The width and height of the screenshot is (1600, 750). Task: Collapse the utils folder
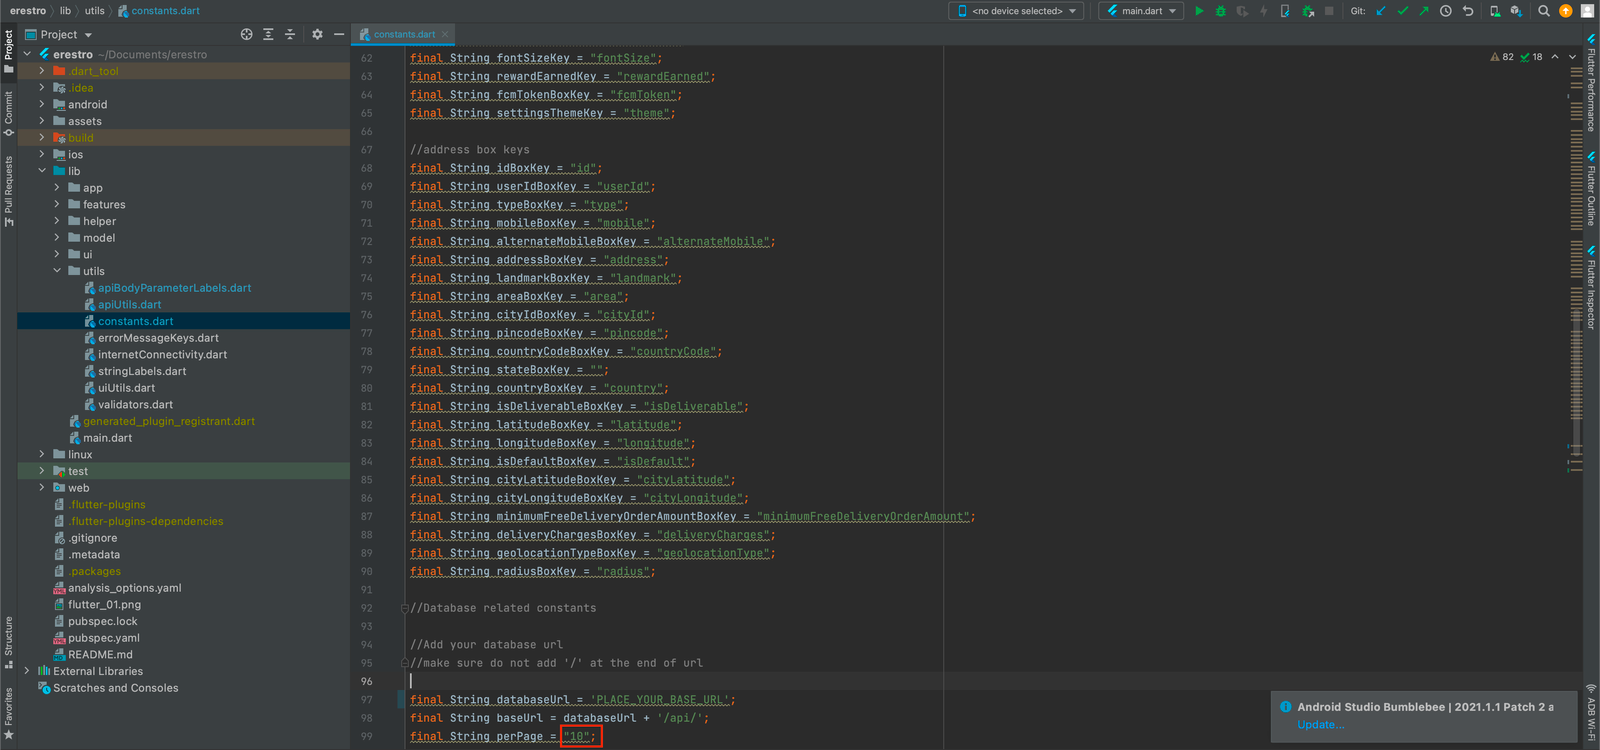click(57, 271)
